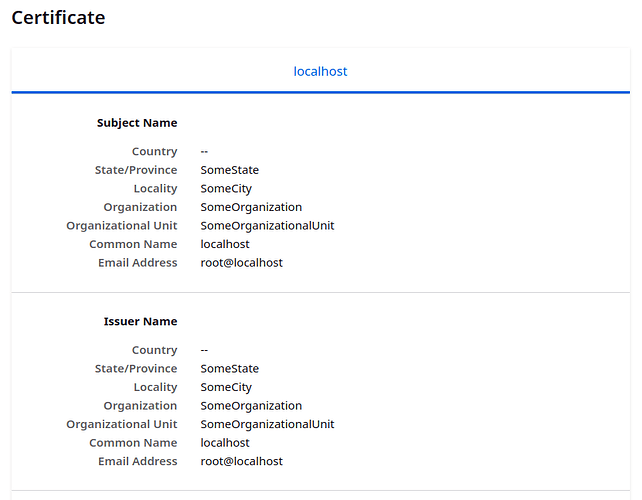Click root@localhost value under Subject Name

(x=242, y=262)
